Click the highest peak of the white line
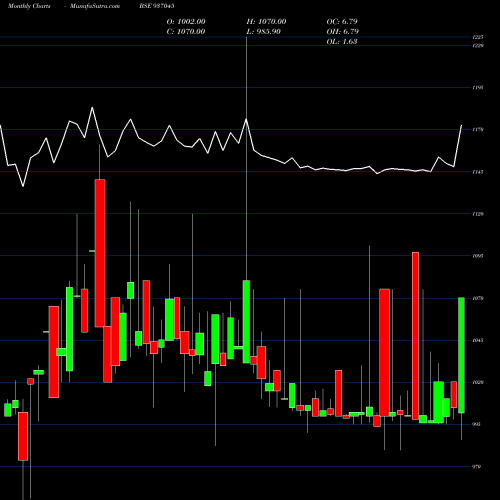The image size is (500, 500). [92, 107]
